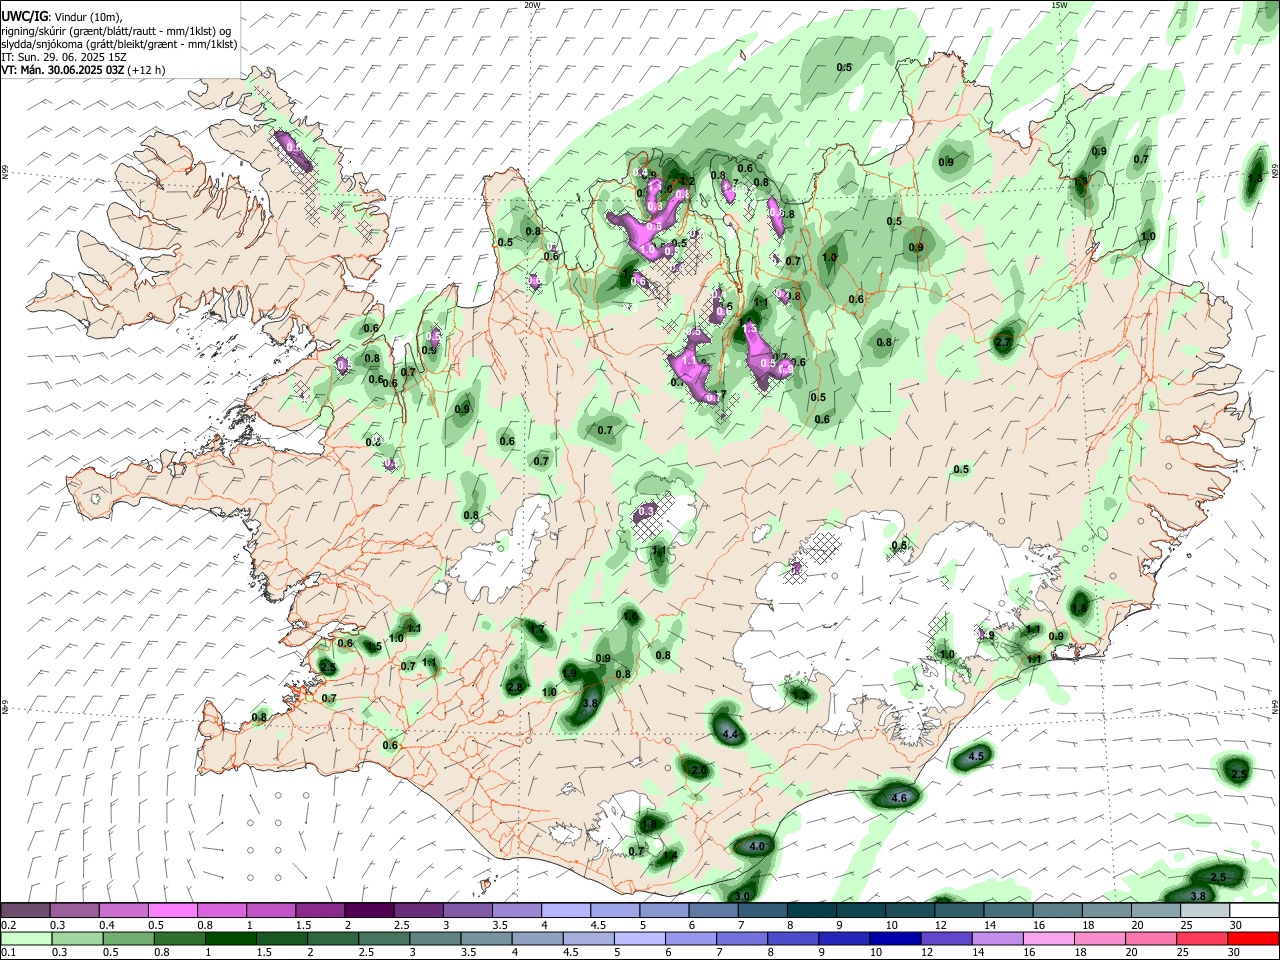Click the 3.0 rainfall value at the southern coast
1280x960 pixels.
742,896
